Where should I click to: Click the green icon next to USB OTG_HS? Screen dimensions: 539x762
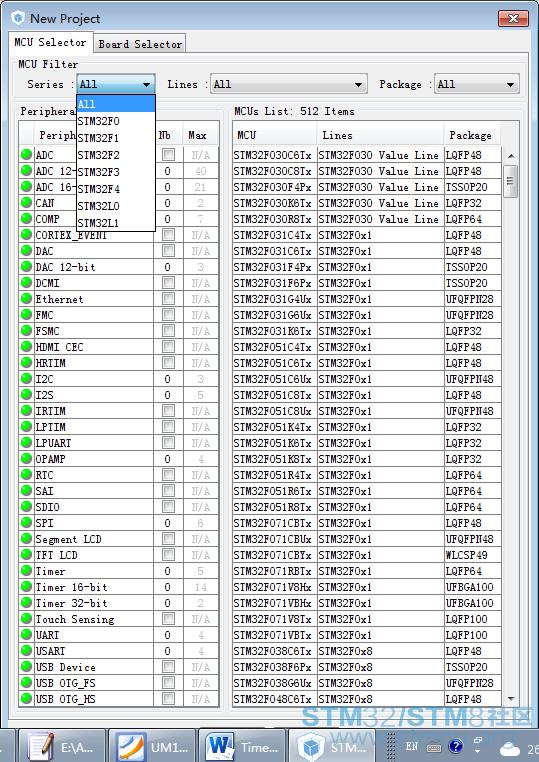click(26, 699)
